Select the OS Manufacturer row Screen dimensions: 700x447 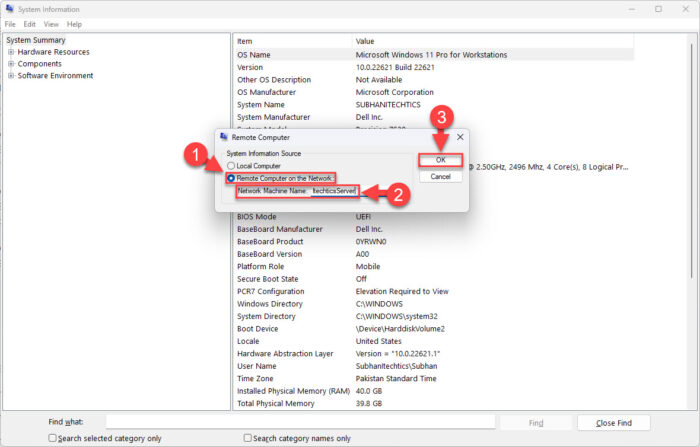coord(434,92)
